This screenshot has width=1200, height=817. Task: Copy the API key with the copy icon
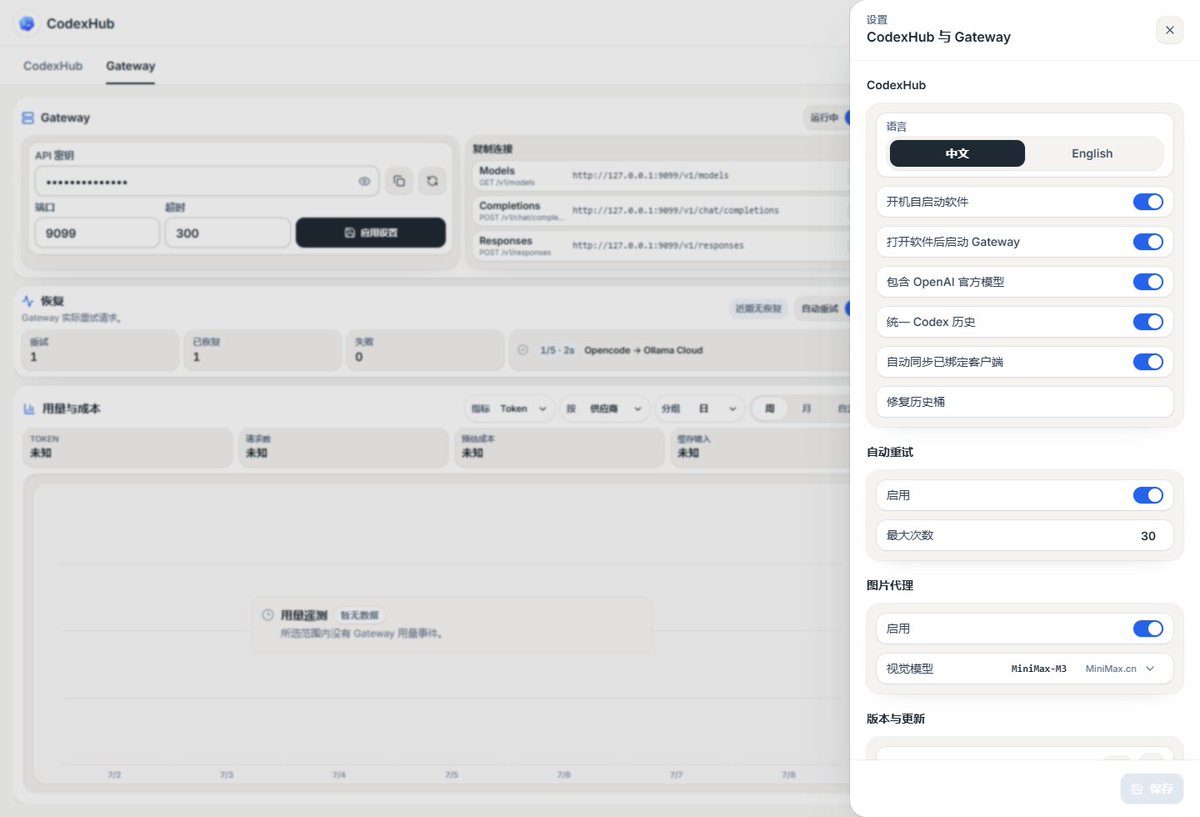[x=399, y=181]
